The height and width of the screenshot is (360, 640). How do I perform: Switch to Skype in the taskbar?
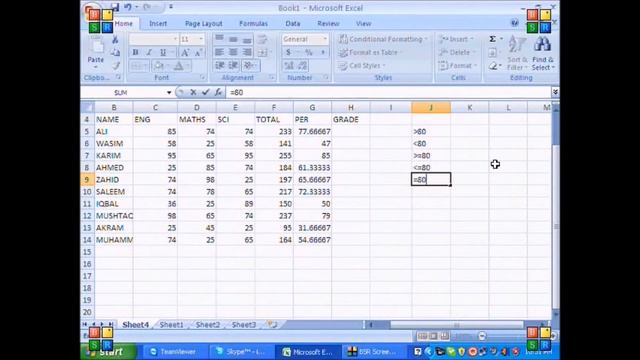[x=241, y=351]
